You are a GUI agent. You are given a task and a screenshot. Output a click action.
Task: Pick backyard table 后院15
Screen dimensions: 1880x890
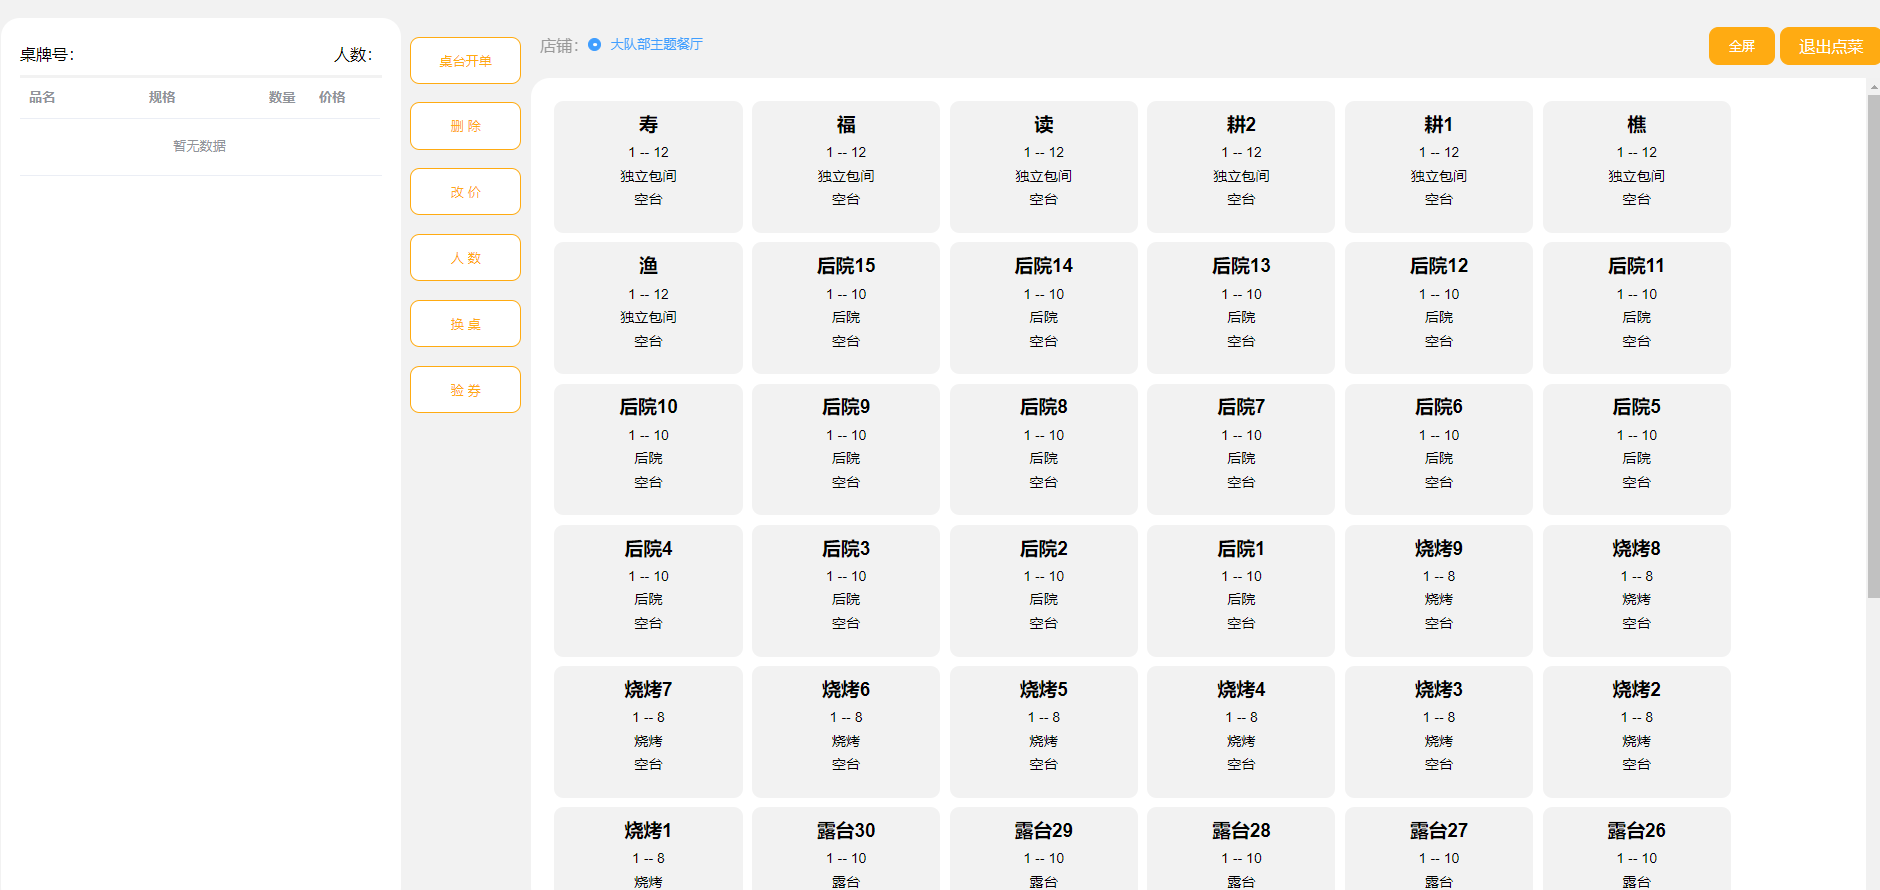coord(845,307)
